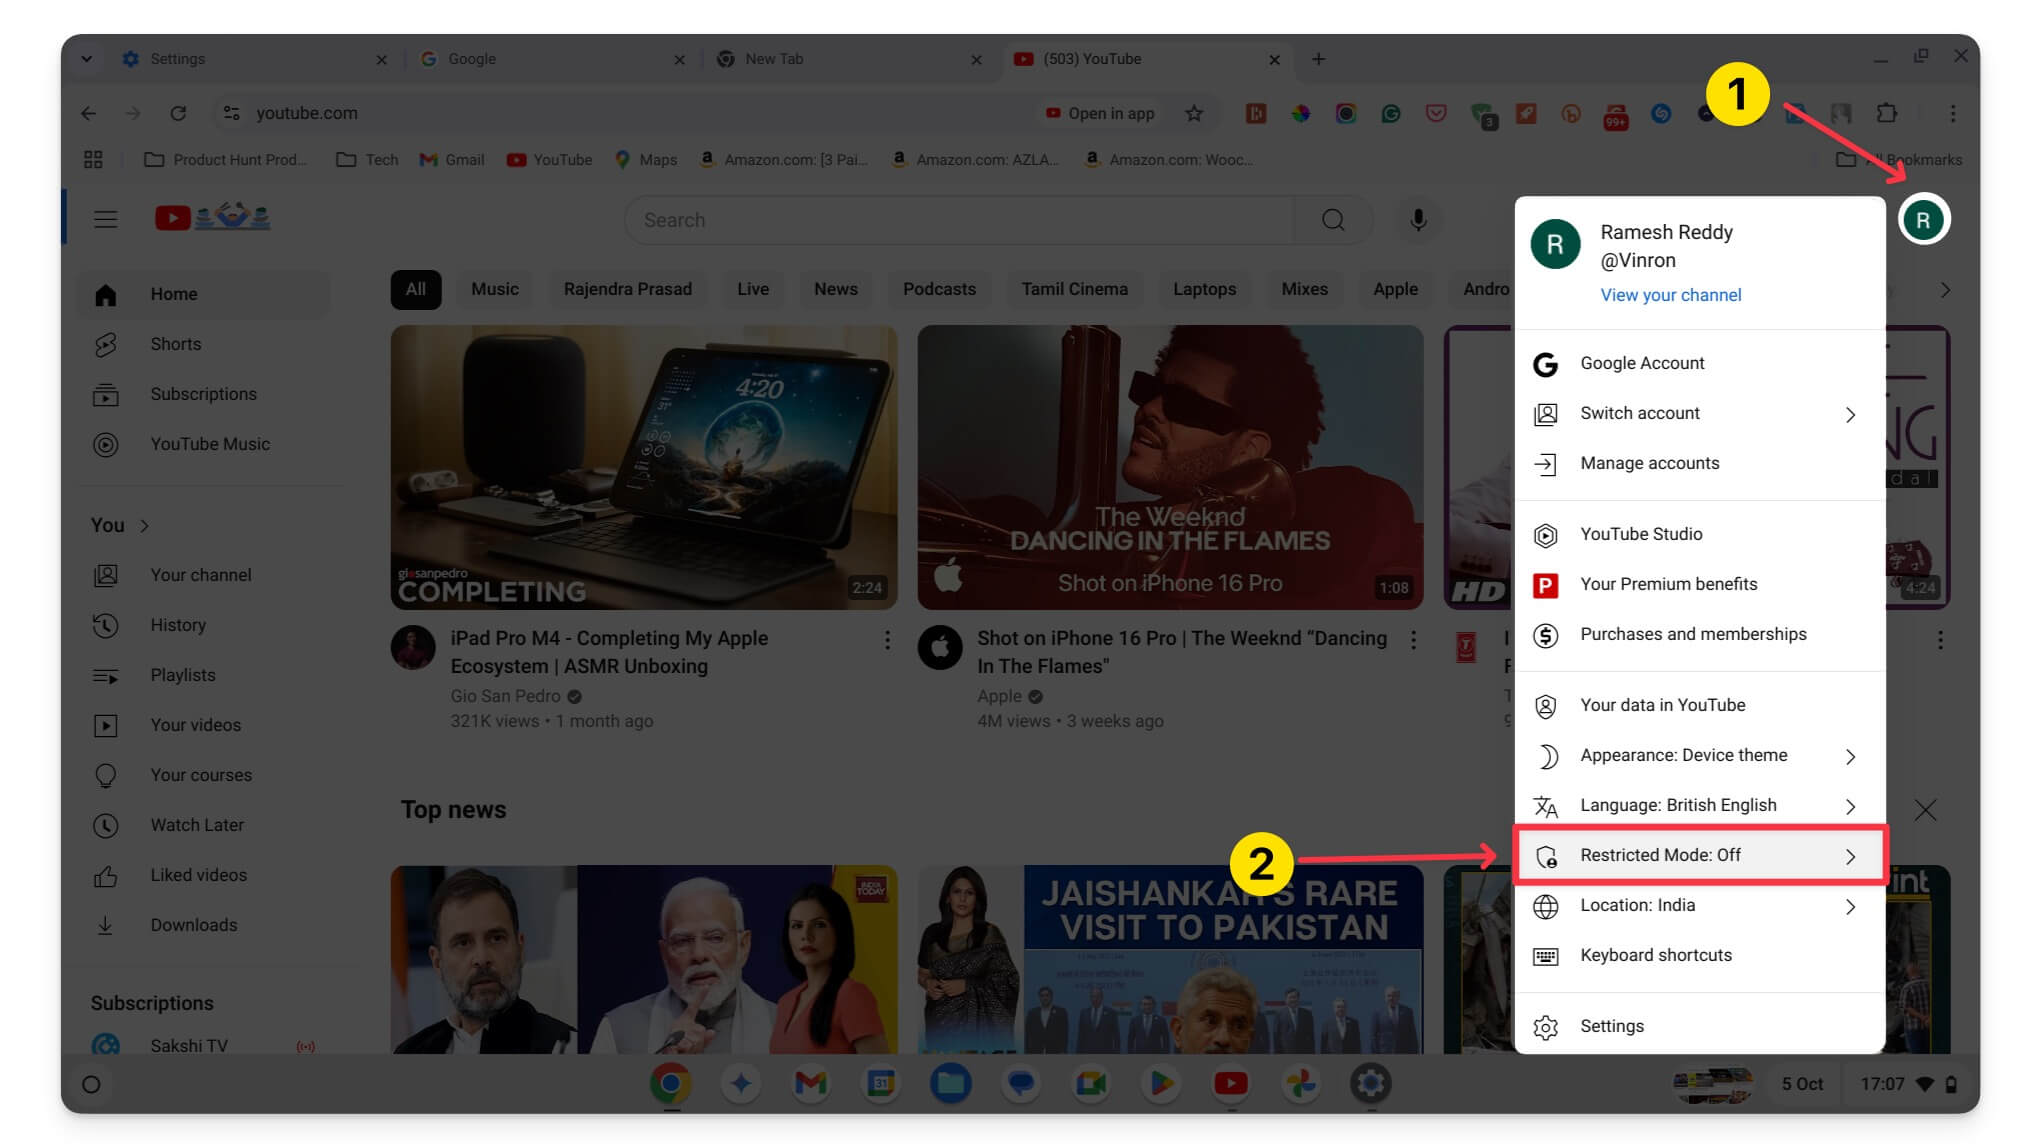Open Liked videos in sidebar
The height and width of the screenshot is (1148, 2041).
pos(204,875)
